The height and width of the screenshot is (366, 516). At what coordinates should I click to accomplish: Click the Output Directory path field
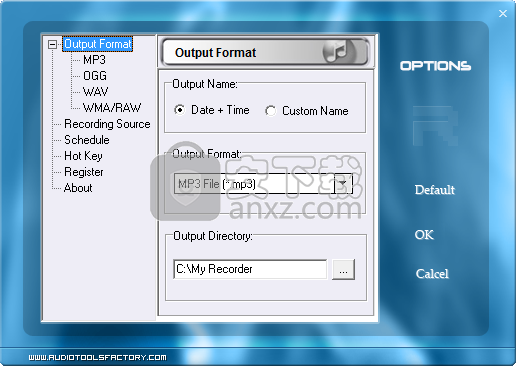click(250, 269)
